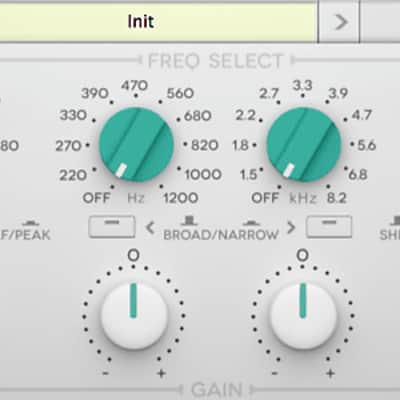Click the green kHz frequency select knob
Image resolution: width=400 pixels, height=400 pixels.
tap(304, 144)
